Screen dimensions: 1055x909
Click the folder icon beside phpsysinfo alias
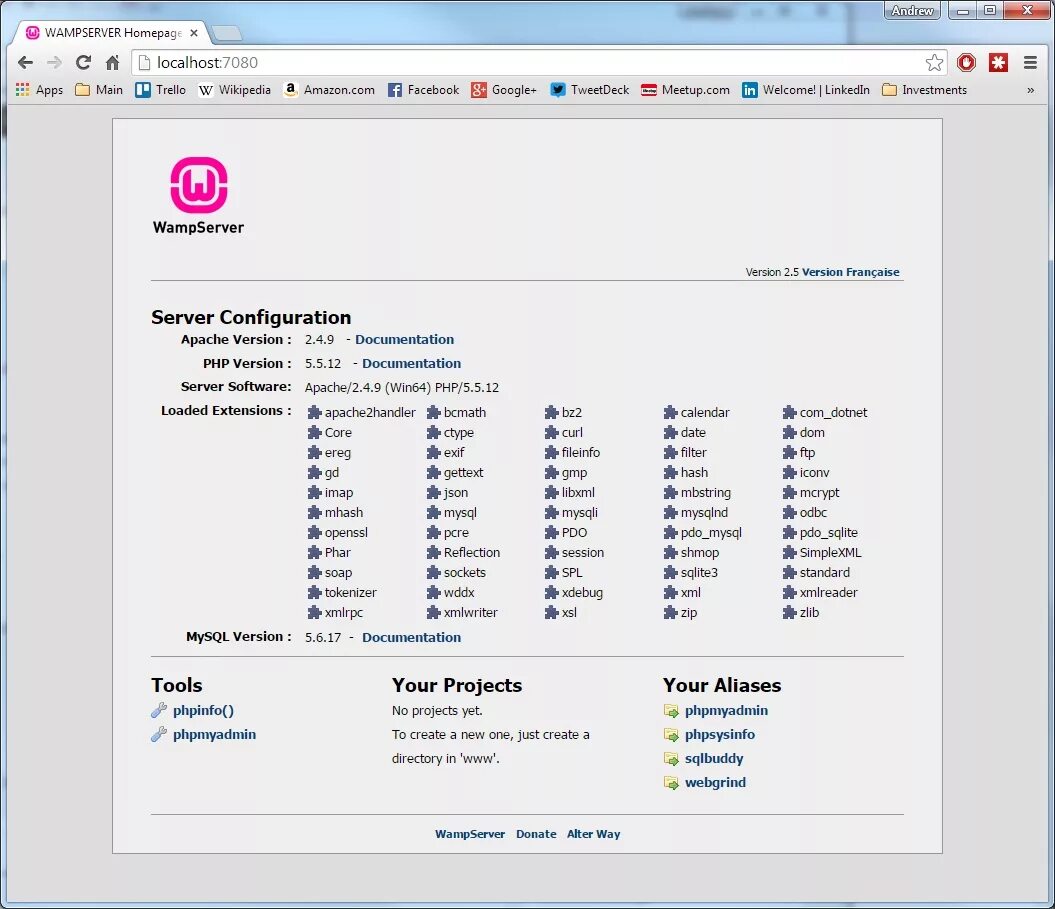(x=671, y=735)
